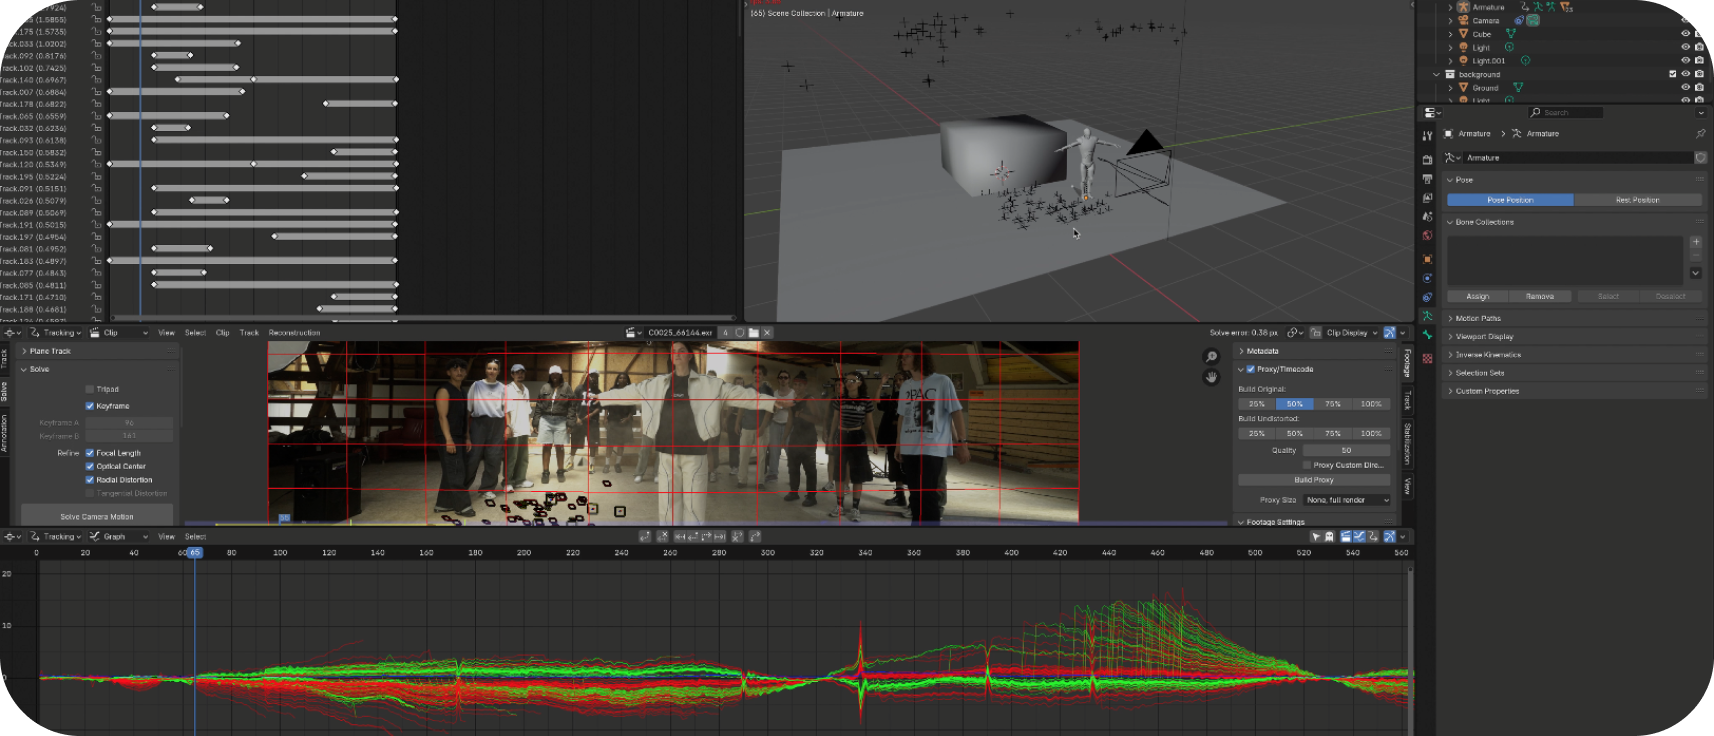The height and width of the screenshot is (736, 1714).
Task: Select the Light.001 outliner row
Action: 1488,61
